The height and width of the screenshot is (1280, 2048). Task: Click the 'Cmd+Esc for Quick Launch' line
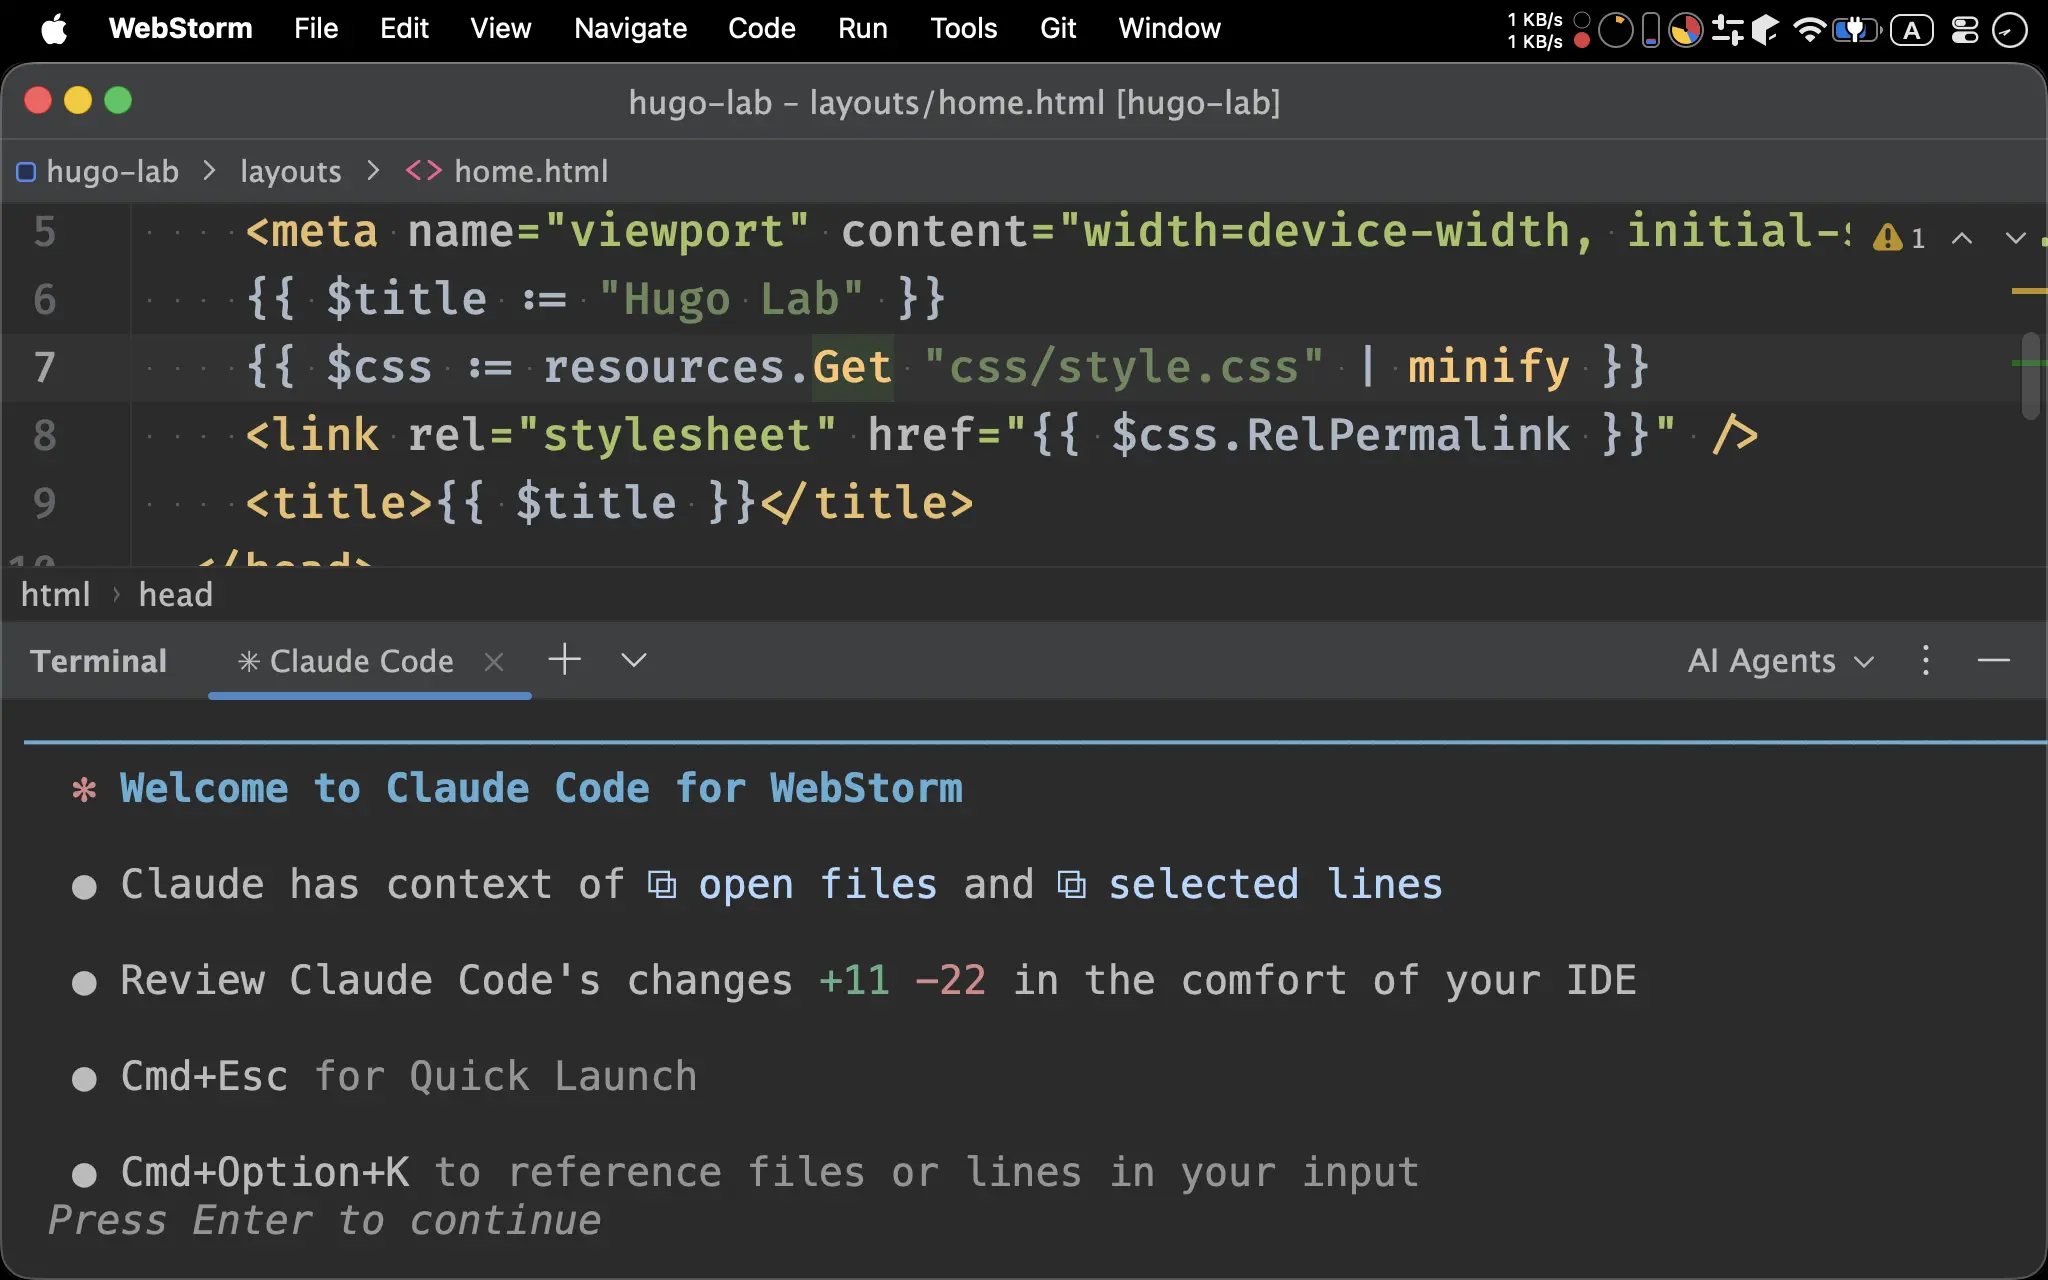[x=409, y=1076]
